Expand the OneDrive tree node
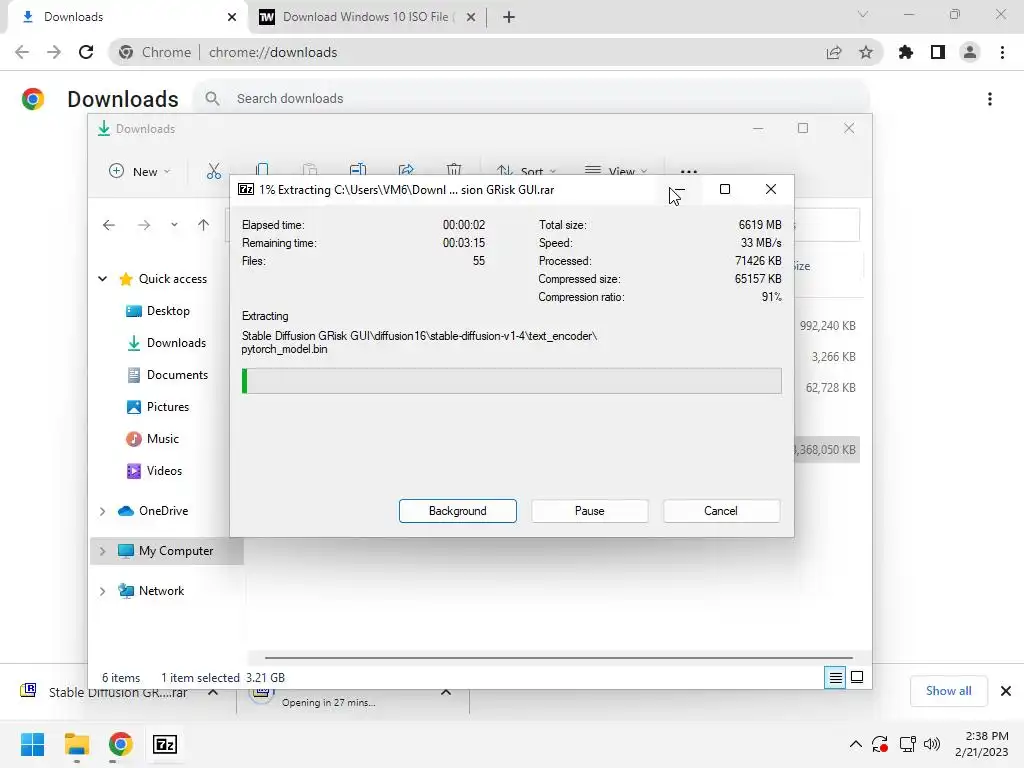 point(103,511)
